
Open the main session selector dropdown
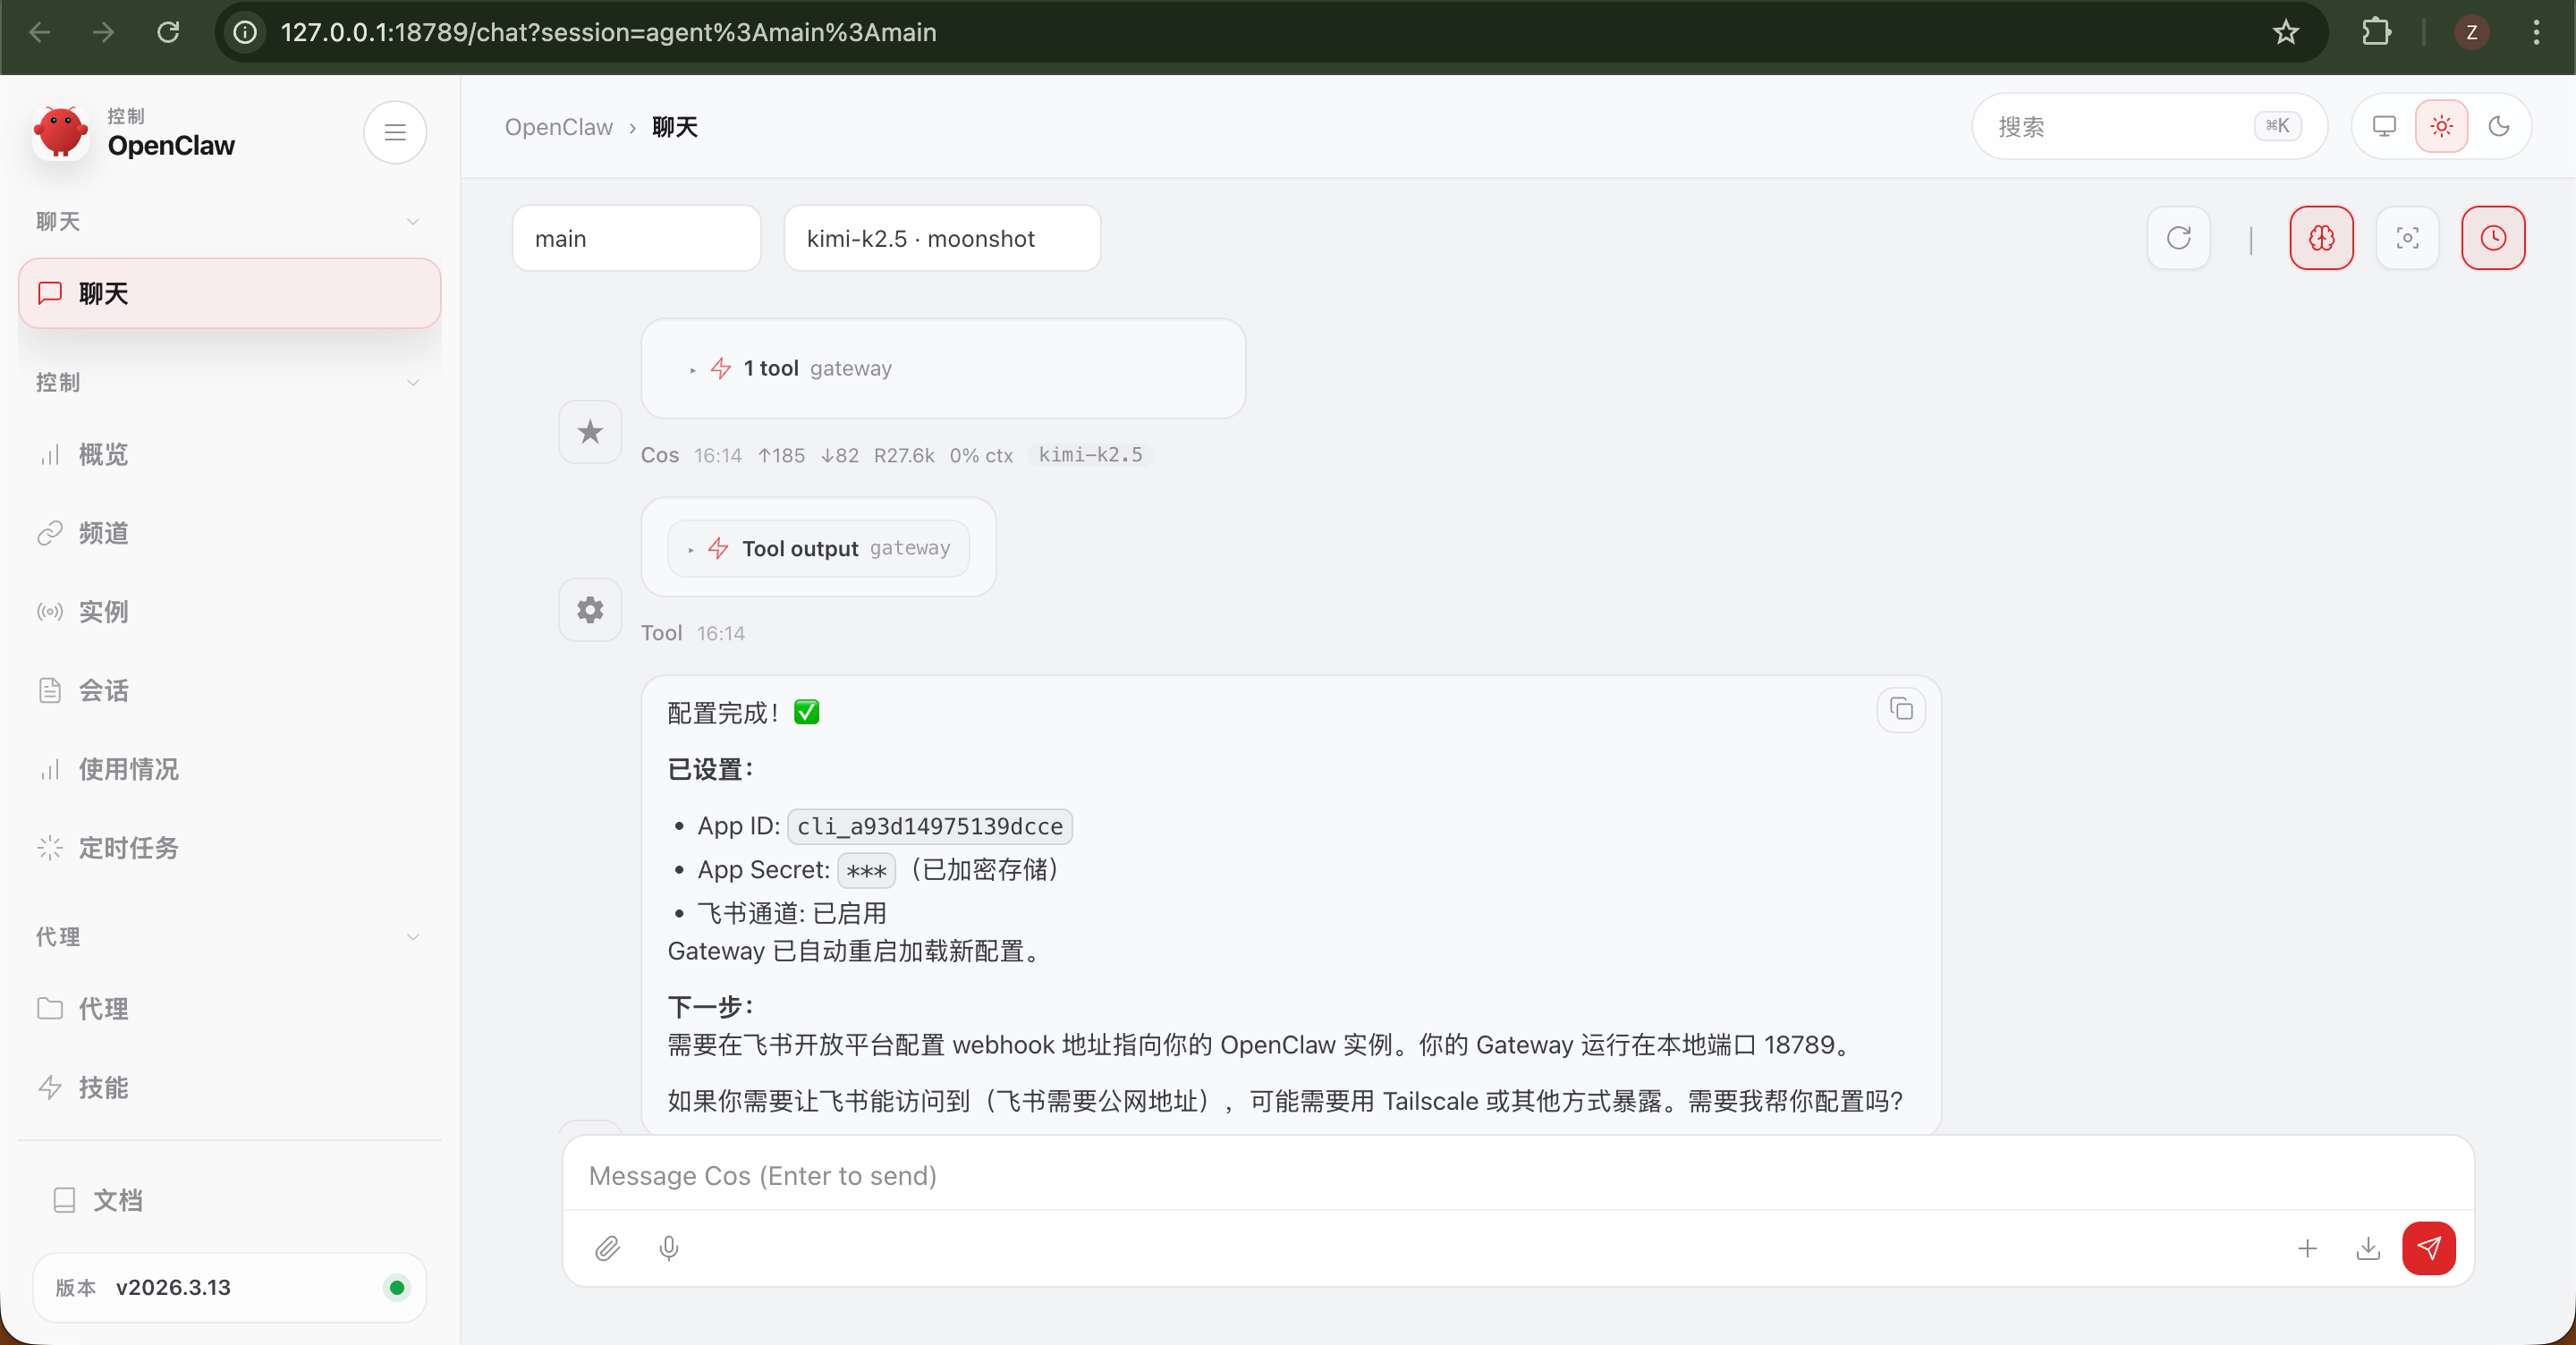[636, 238]
